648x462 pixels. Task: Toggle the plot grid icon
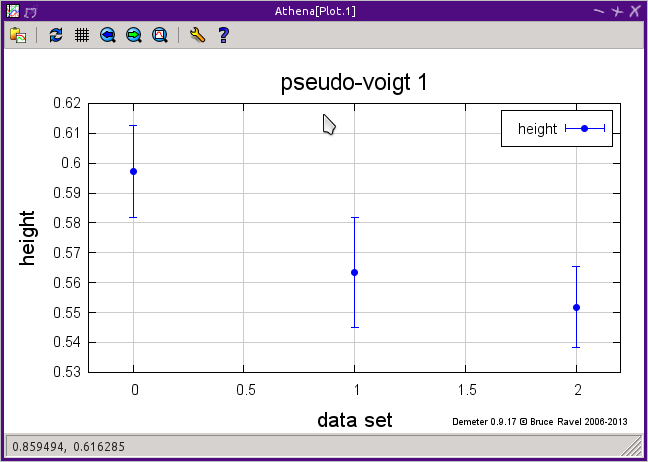[x=82, y=35]
